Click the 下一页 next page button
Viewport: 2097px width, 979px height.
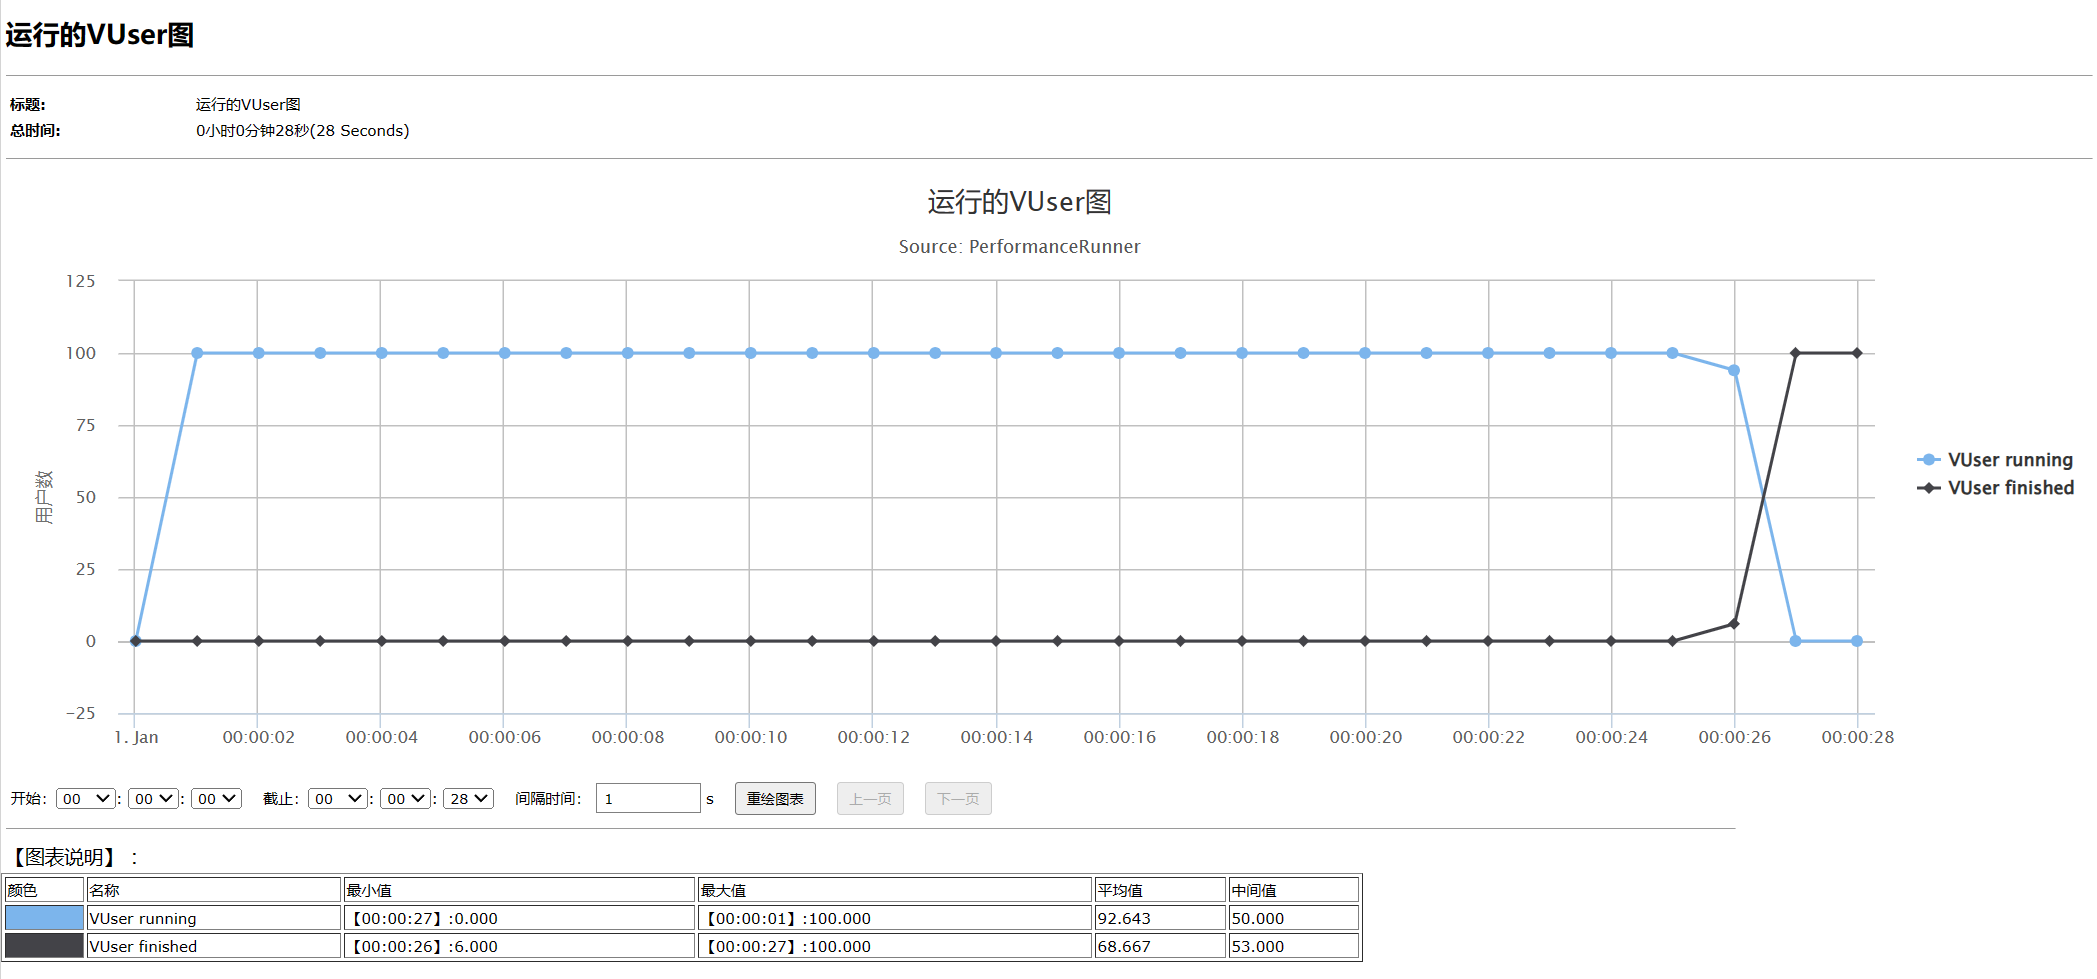coord(958,798)
